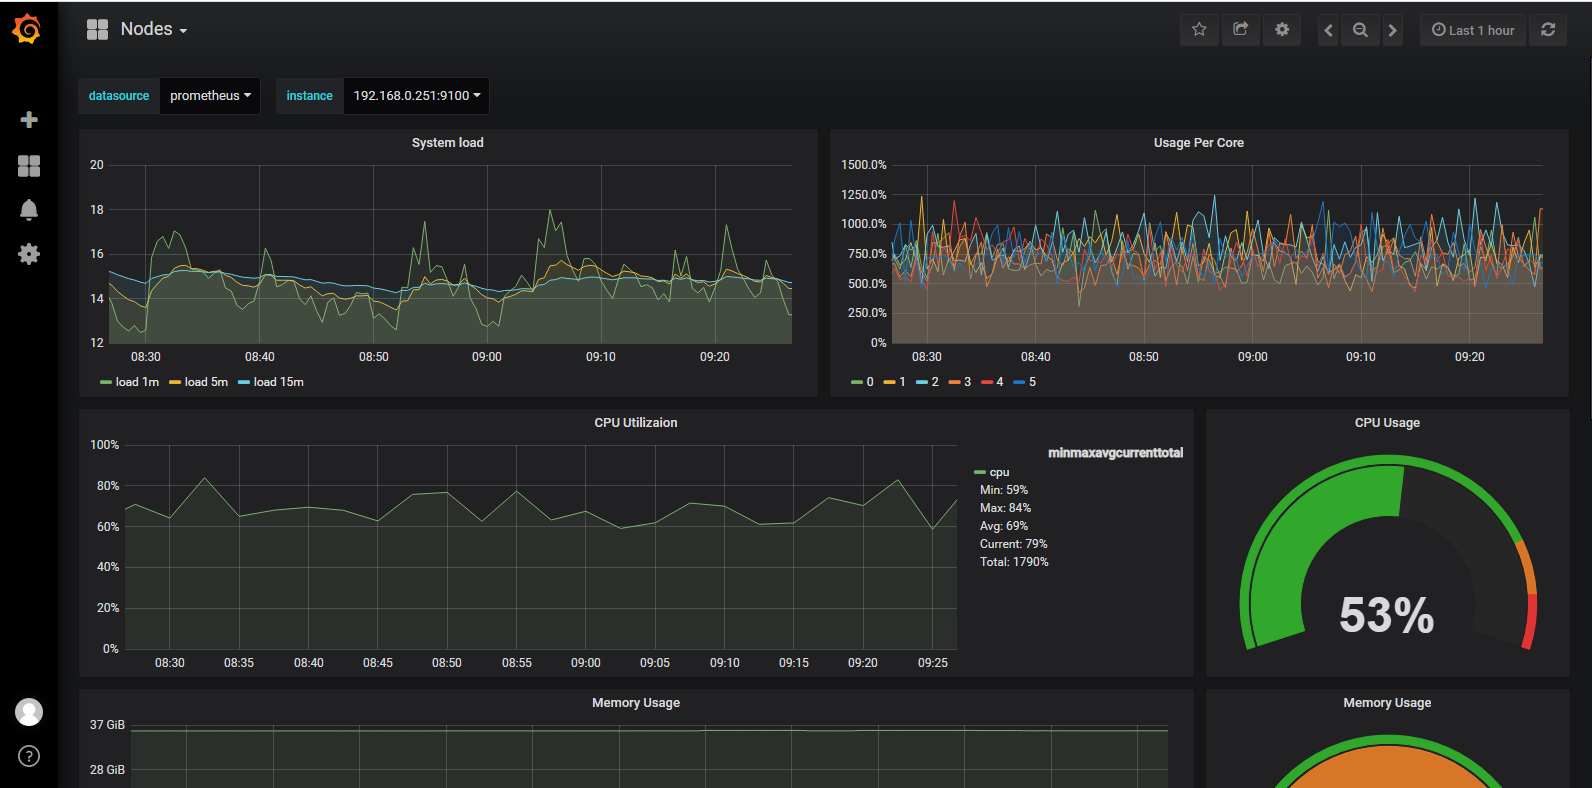The image size is (1592, 788).
Task: Open the Configuration gear in sidebar
Action: (29, 254)
